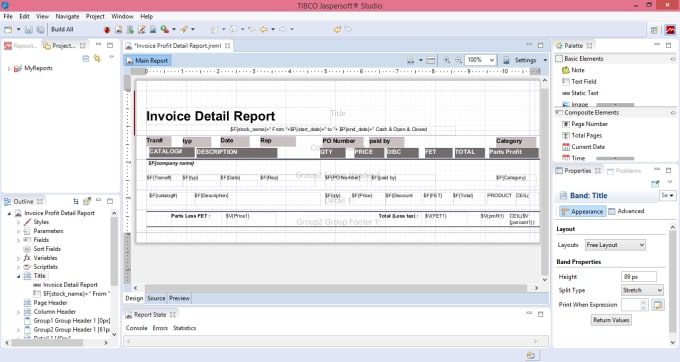Switch to the Source tab
The image size is (680, 362).
156,298
